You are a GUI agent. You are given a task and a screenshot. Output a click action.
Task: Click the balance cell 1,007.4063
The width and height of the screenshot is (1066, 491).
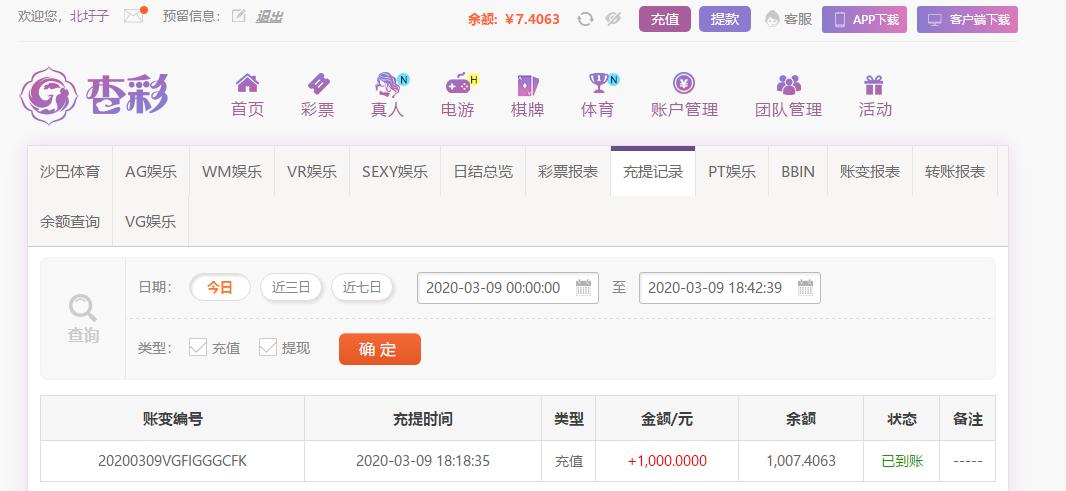tap(801, 461)
